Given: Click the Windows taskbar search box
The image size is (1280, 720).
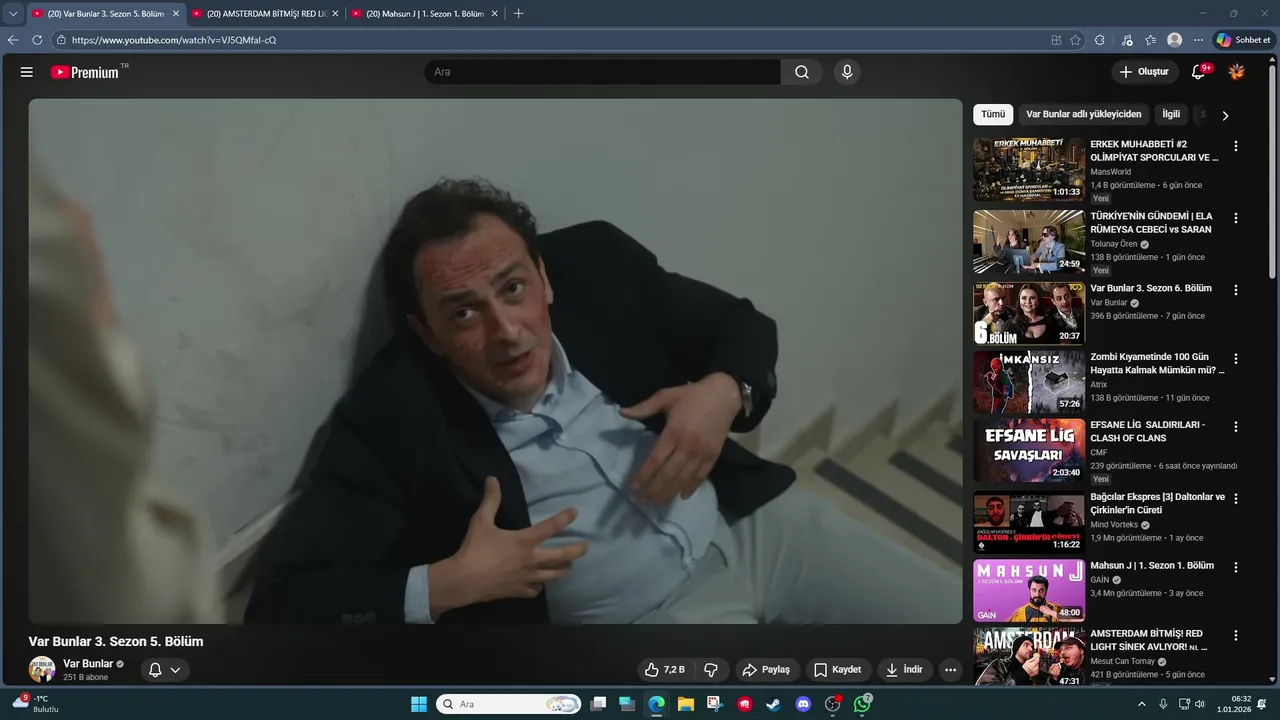Looking at the screenshot, I should coord(508,704).
